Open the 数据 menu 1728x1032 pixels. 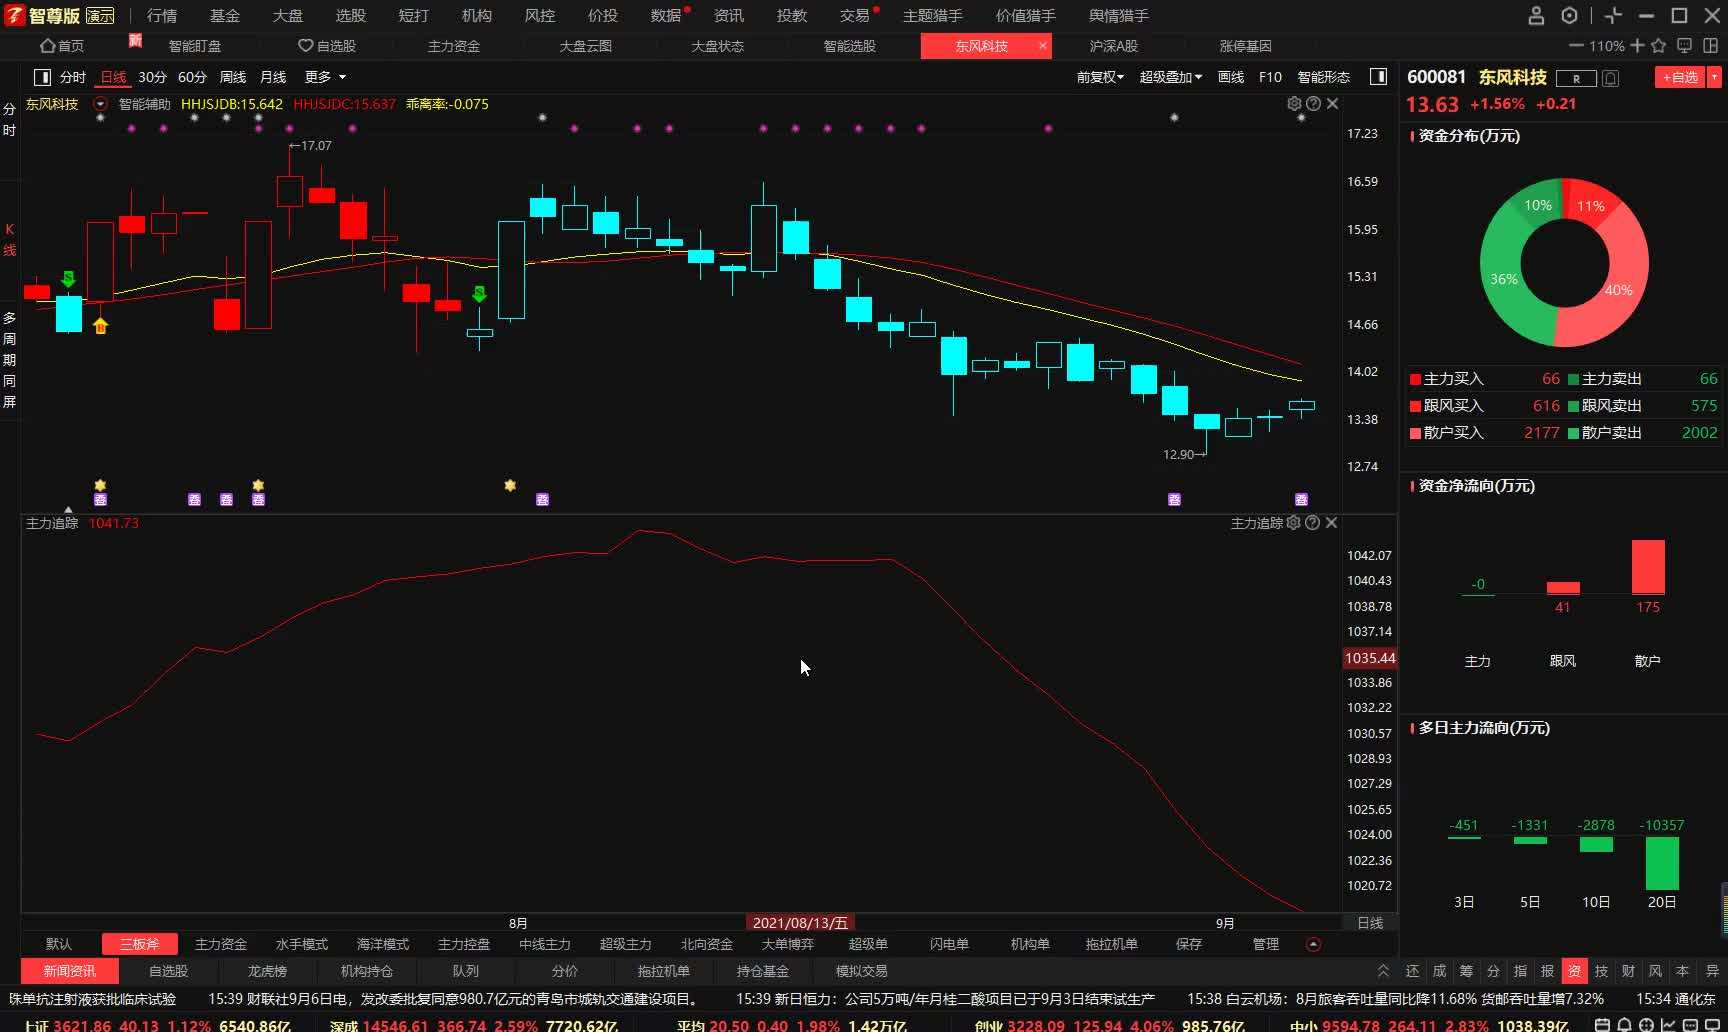click(665, 16)
